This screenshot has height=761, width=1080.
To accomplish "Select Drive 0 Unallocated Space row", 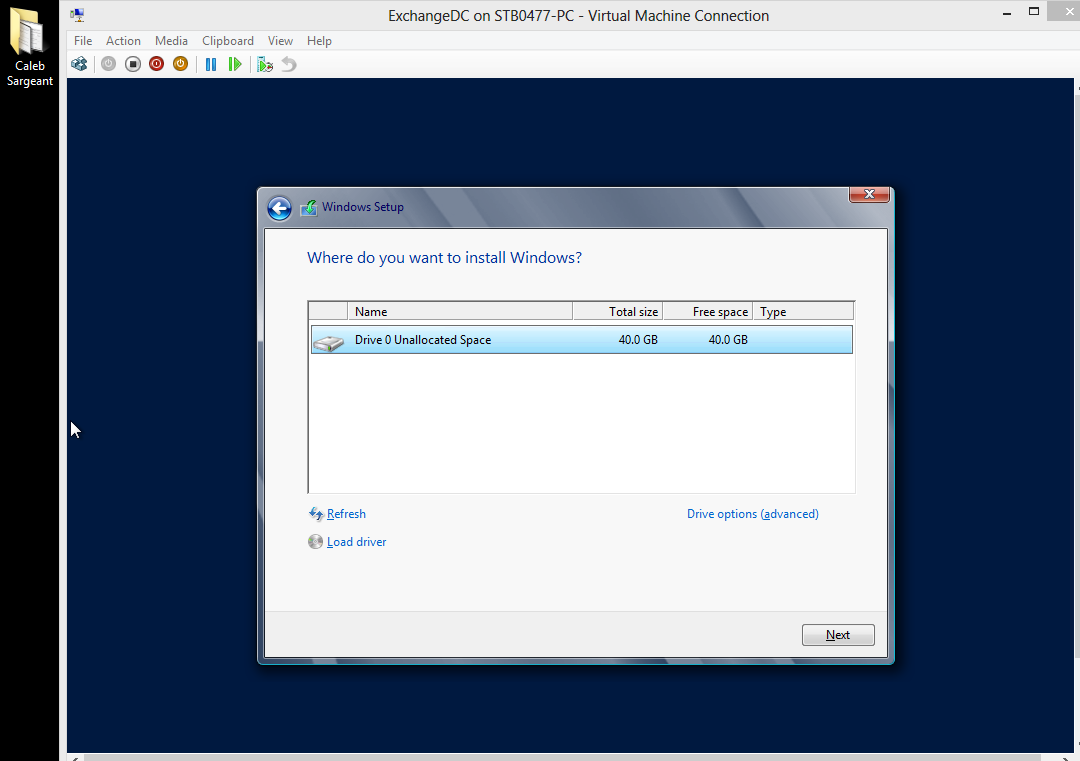I will click(581, 340).
